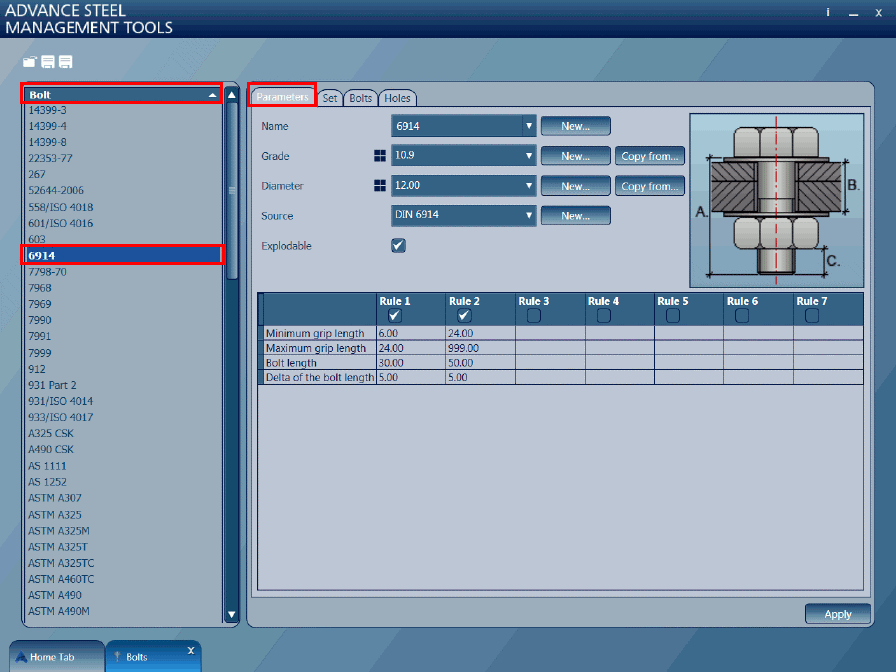Click Copy from button for Diameter
This screenshot has width=896, height=672.
click(x=650, y=186)
